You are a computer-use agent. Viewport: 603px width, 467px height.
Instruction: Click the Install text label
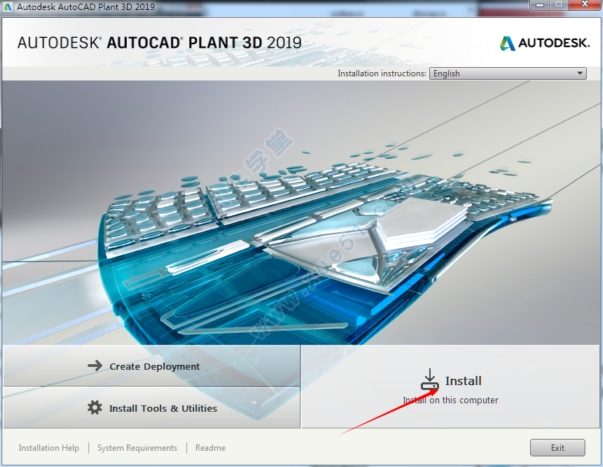pos(463,381)
